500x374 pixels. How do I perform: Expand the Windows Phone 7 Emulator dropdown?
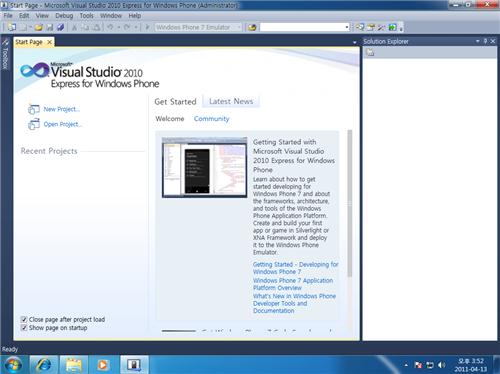click(239, 27)
